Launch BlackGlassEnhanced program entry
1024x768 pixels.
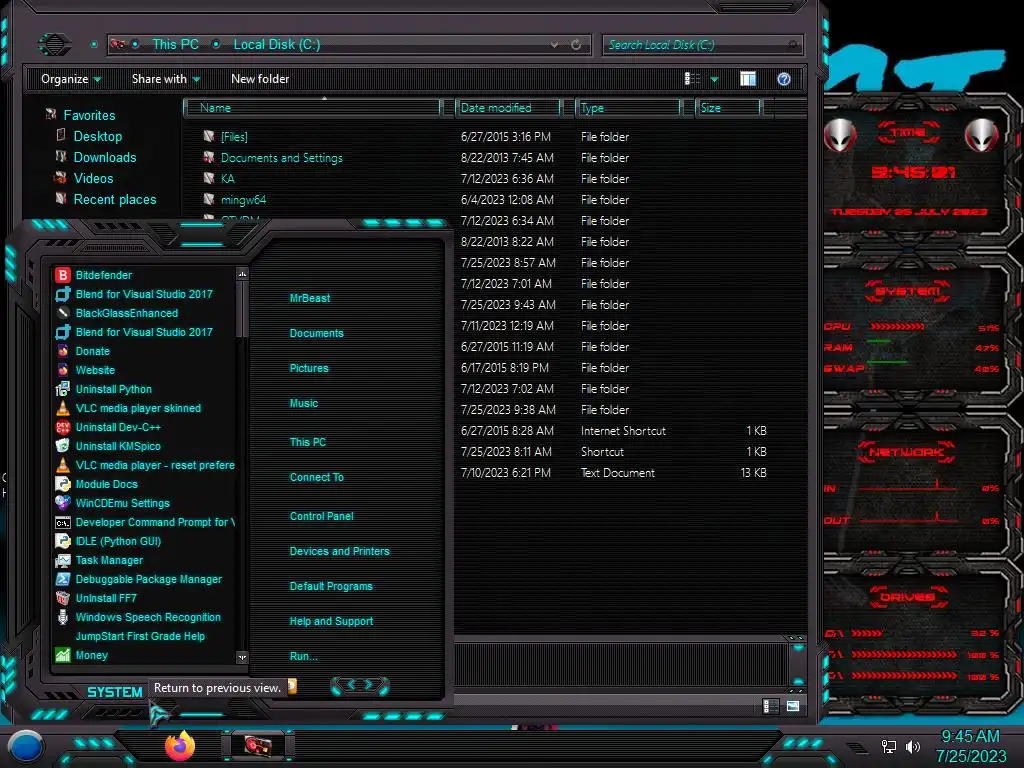click(x=127, y=313)
